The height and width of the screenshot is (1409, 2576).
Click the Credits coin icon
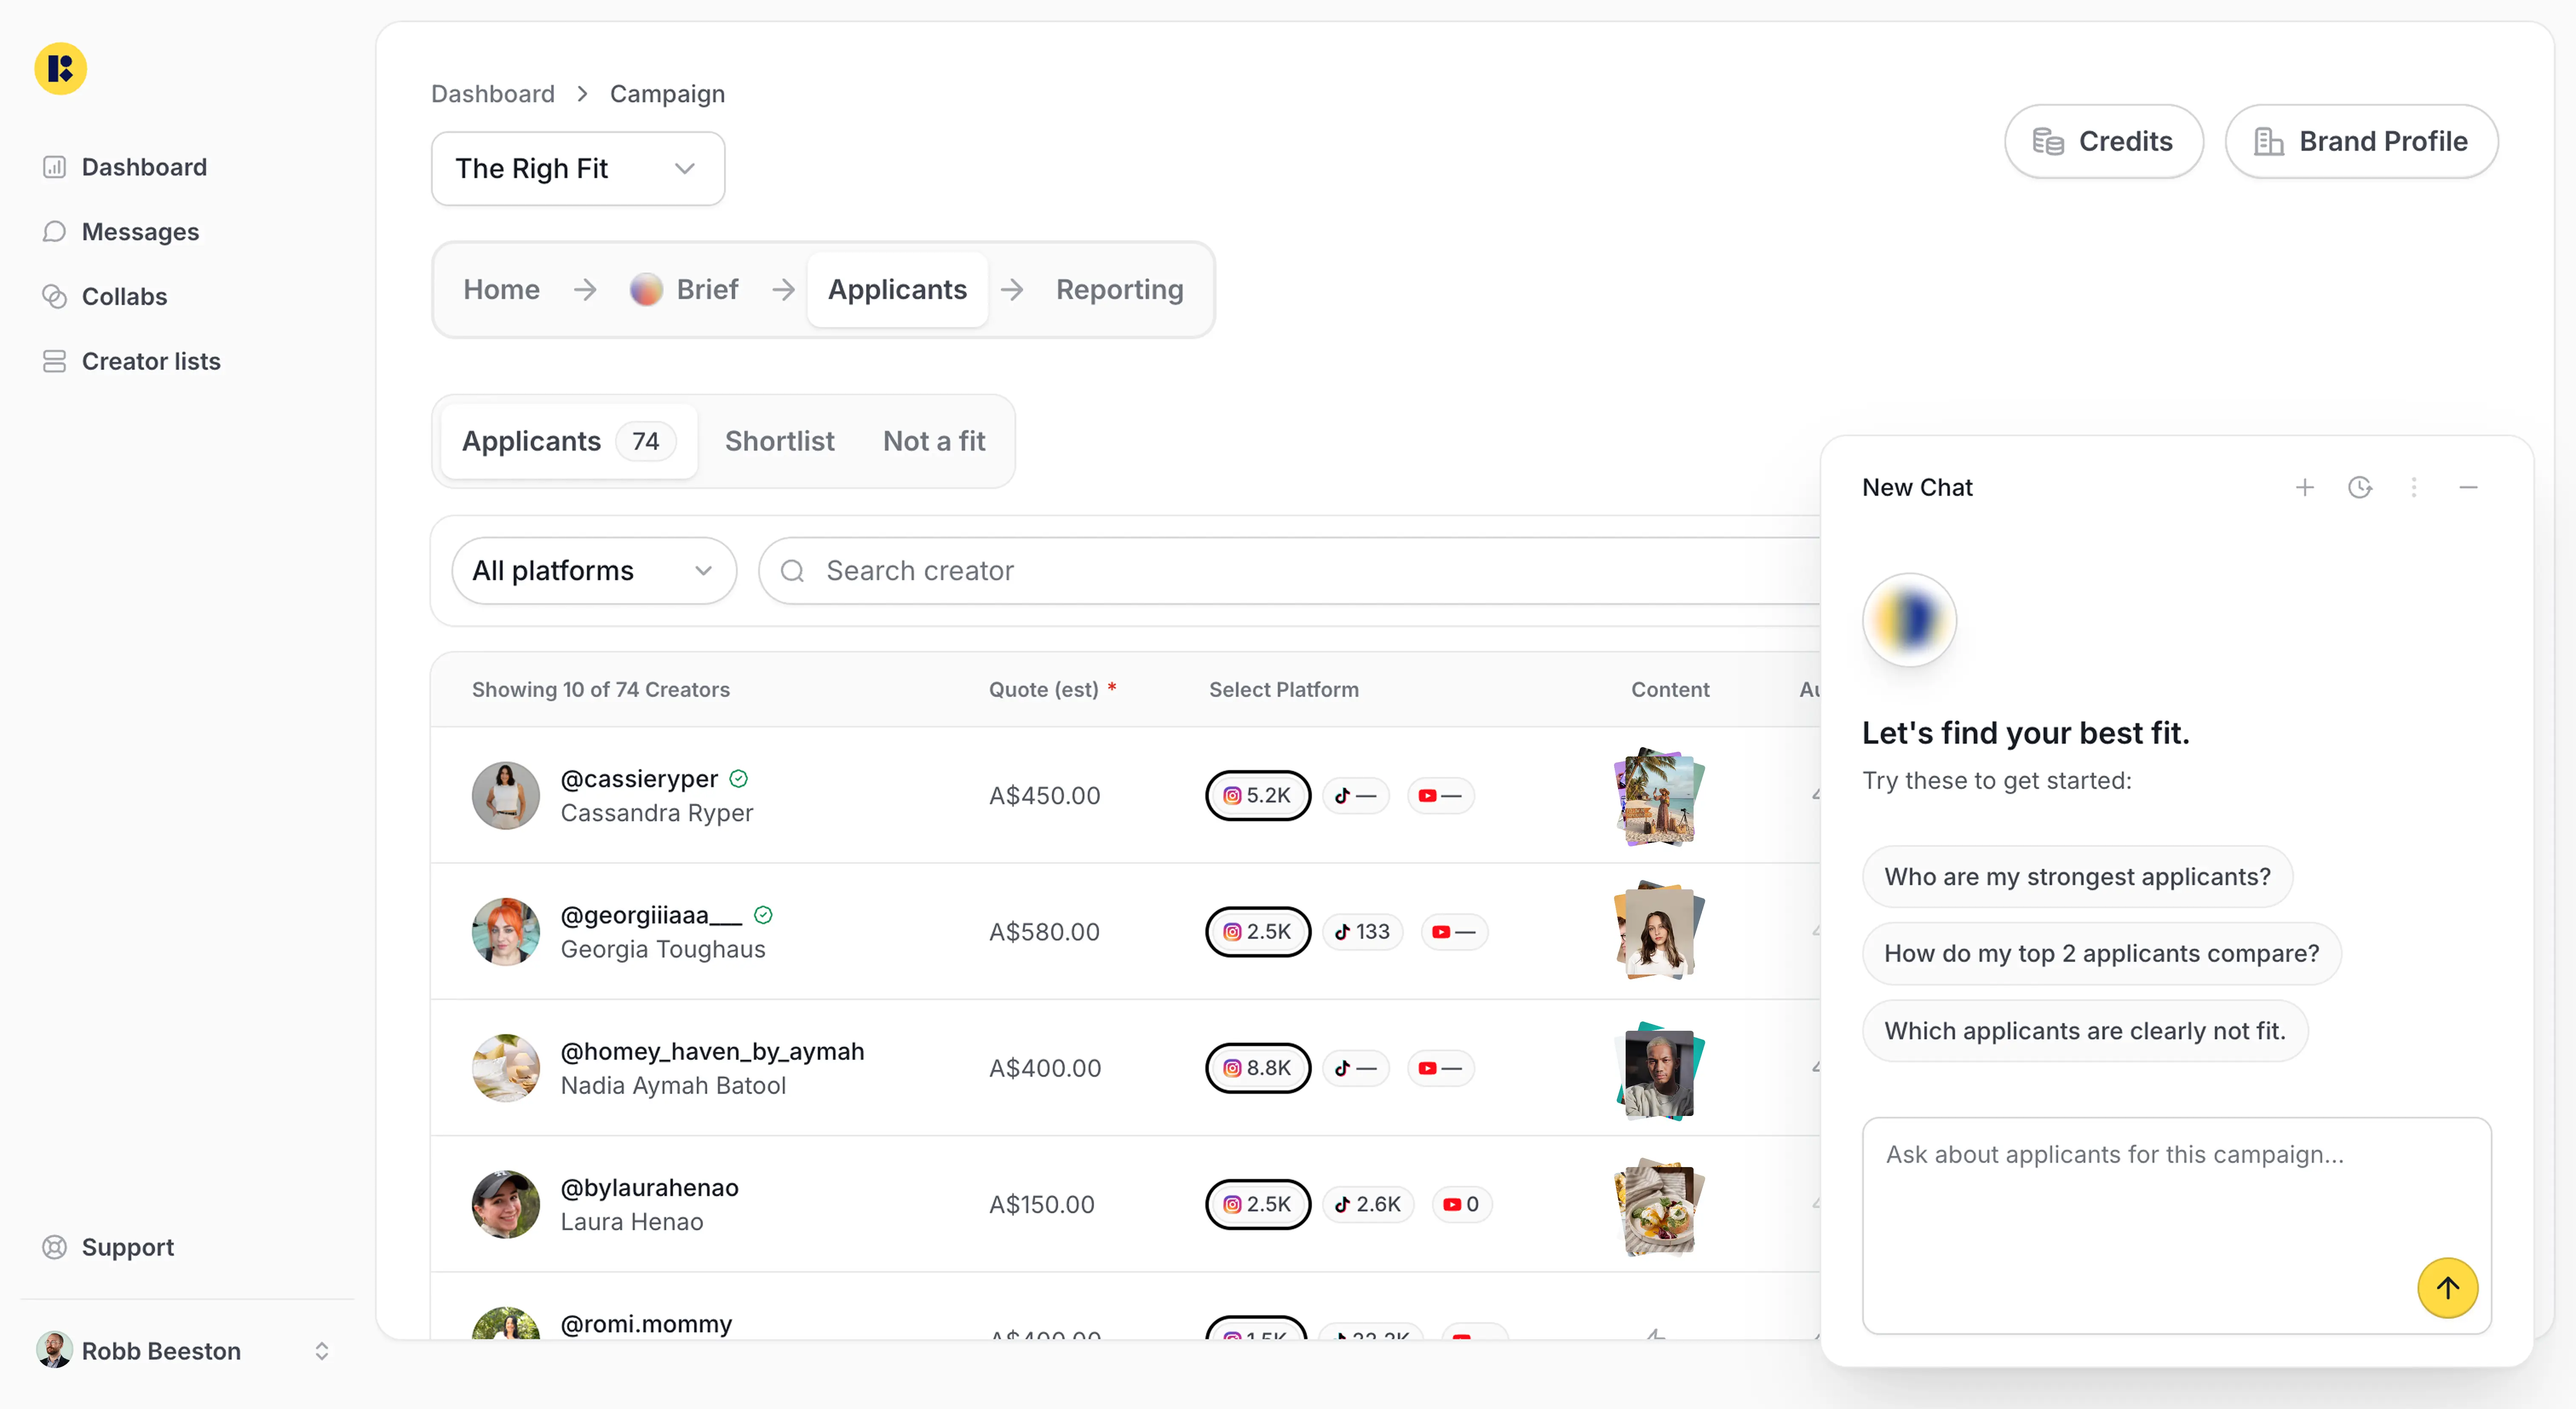click(x=2048, y=142)
